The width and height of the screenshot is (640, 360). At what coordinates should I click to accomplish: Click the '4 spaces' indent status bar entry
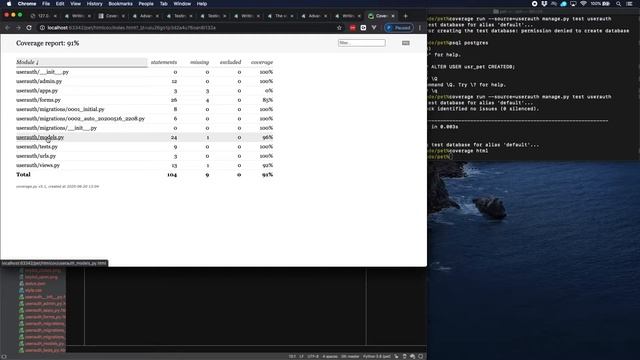tap(330, 356)
